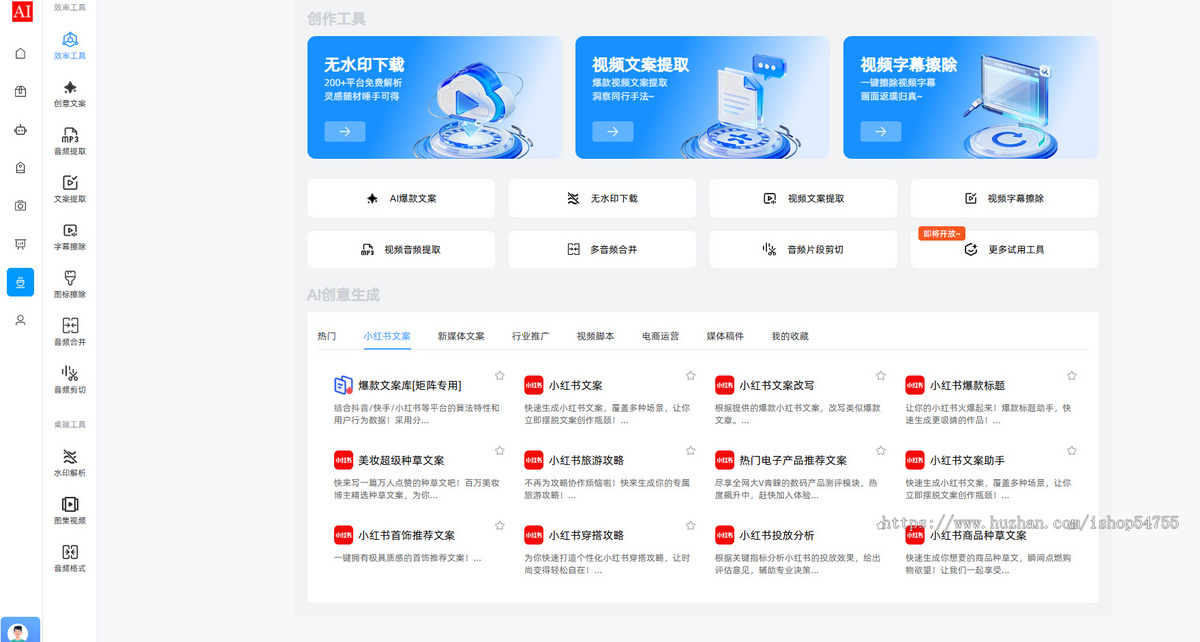The image size is (1200, 642).
Task: Toggle the star on 小红书文案 card
Action: click(x=690, y=376)
